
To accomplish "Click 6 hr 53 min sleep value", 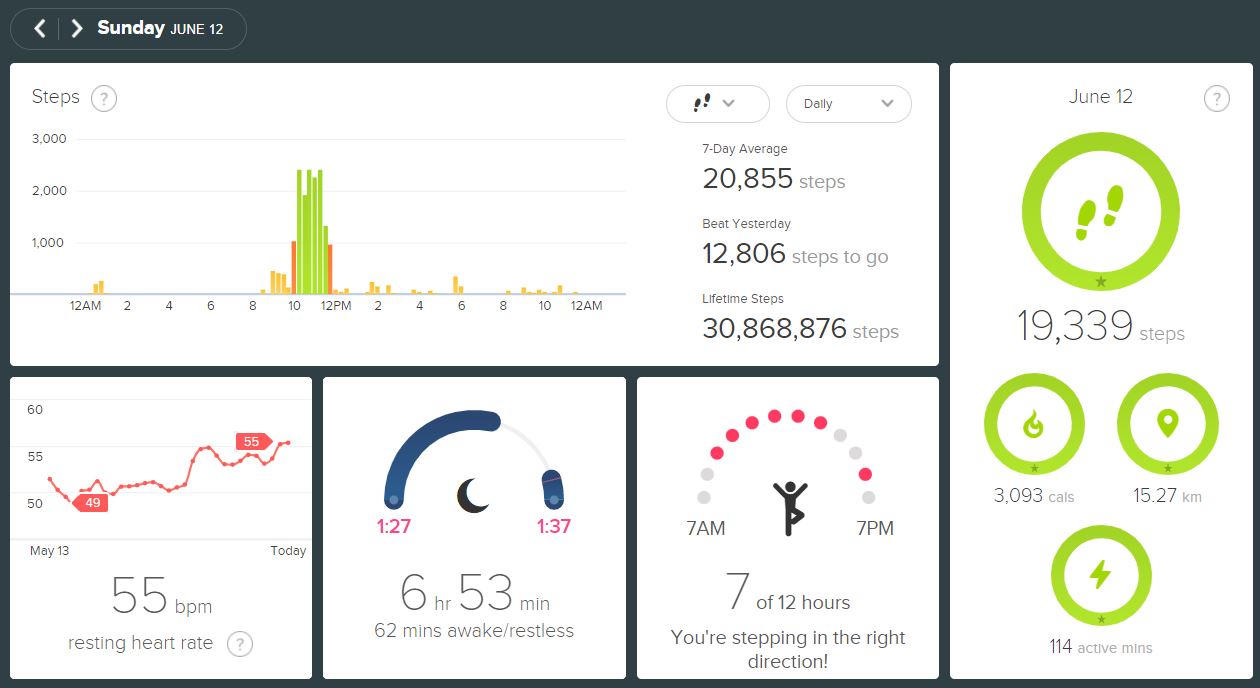I will pos(474,593).
